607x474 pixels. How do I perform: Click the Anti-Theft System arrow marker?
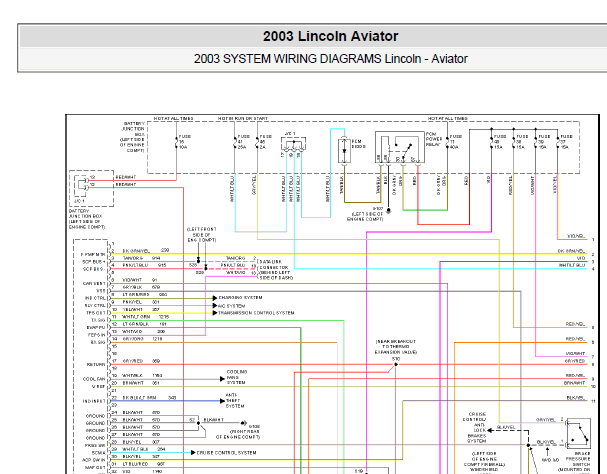(222, 401)
